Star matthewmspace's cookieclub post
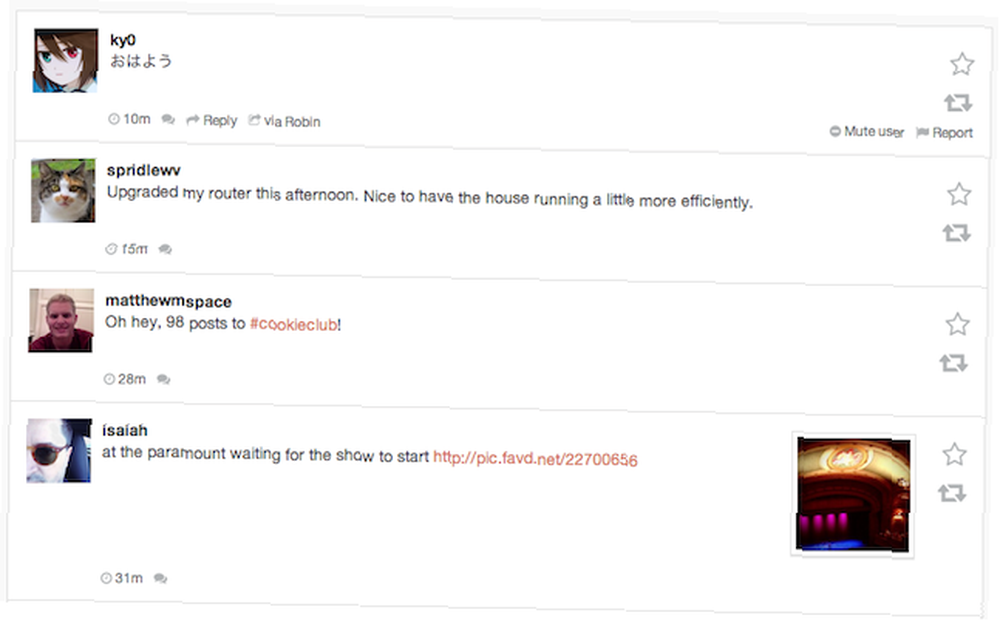Screen dimensions: 1000x621 point(957,324)
